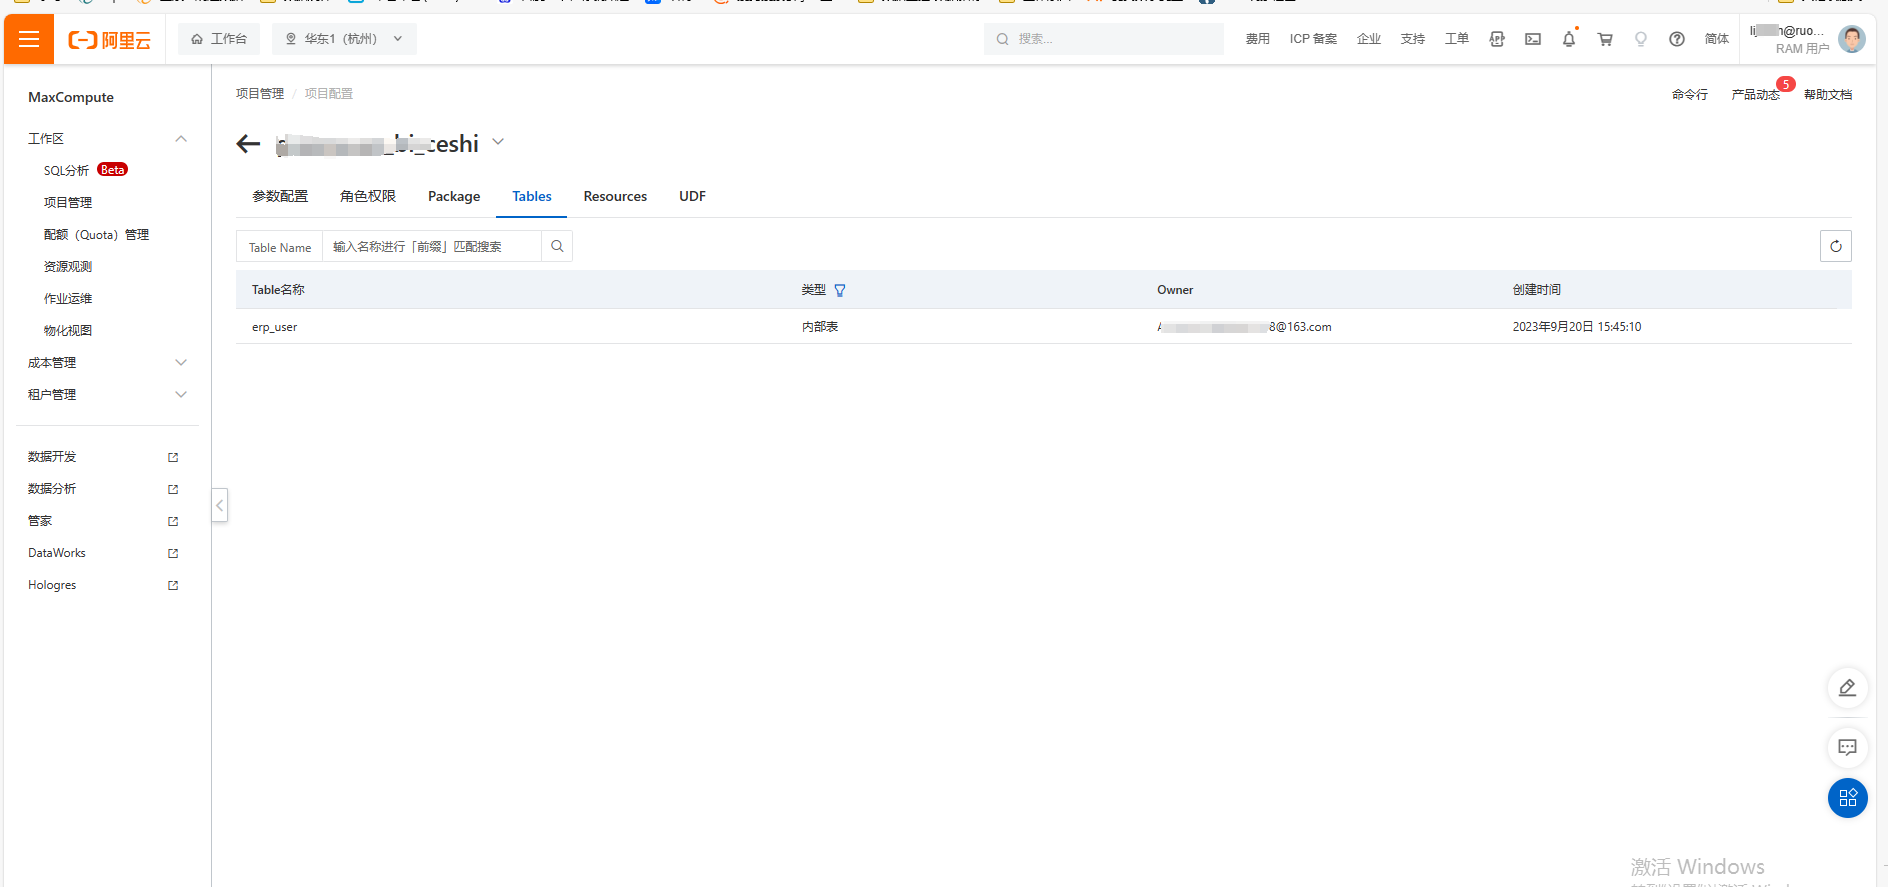Viewport: 1888px width, 887px height.
Task: Open the region selector 华东1 (杭州)
Action: tap(344, 39)
